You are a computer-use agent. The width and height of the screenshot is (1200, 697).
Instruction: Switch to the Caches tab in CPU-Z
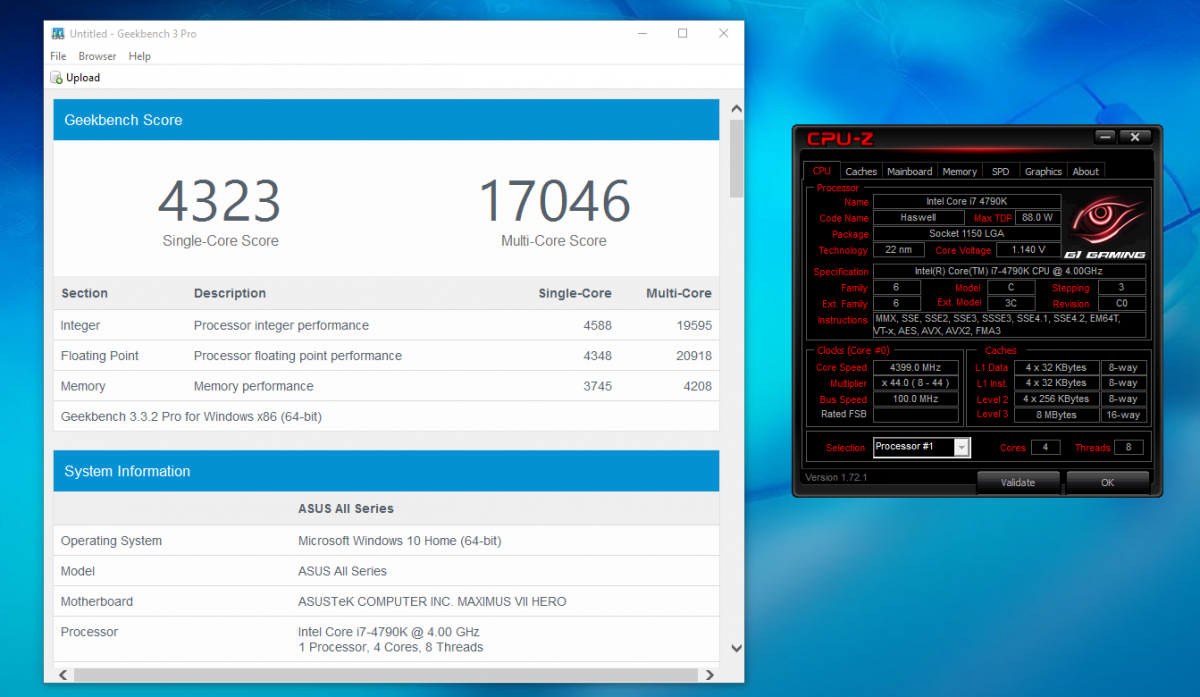pos(861,171)
